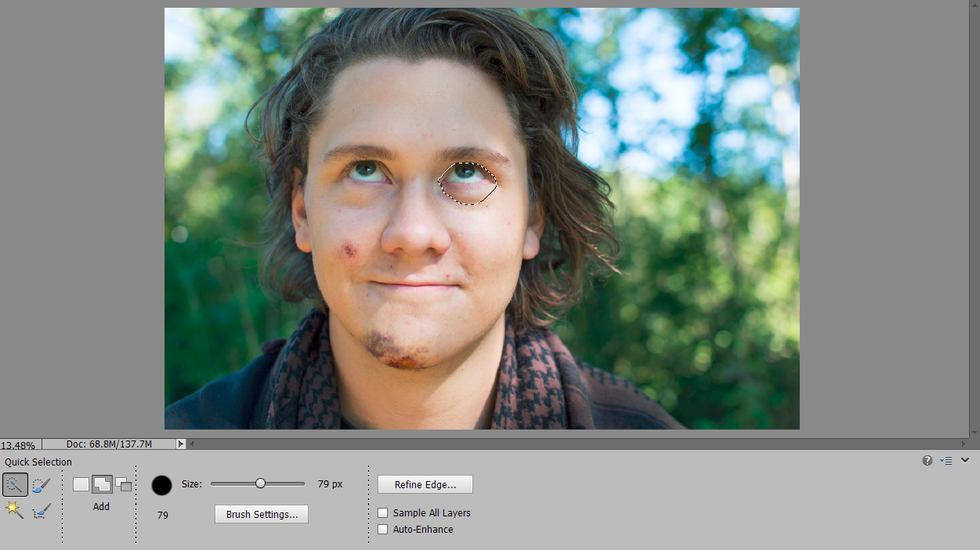Enable Auto-Enhance checkbox

tap(383, 529)
